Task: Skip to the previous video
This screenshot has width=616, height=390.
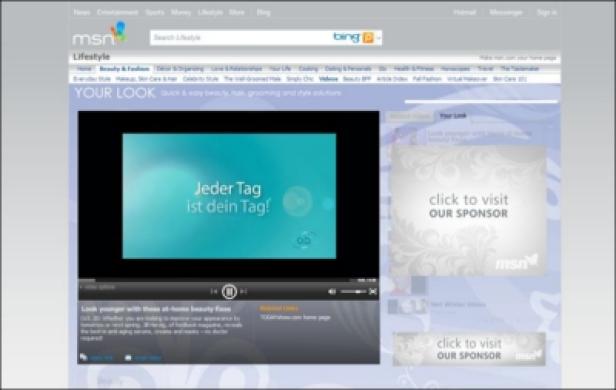Action: [x=214, y=291]
